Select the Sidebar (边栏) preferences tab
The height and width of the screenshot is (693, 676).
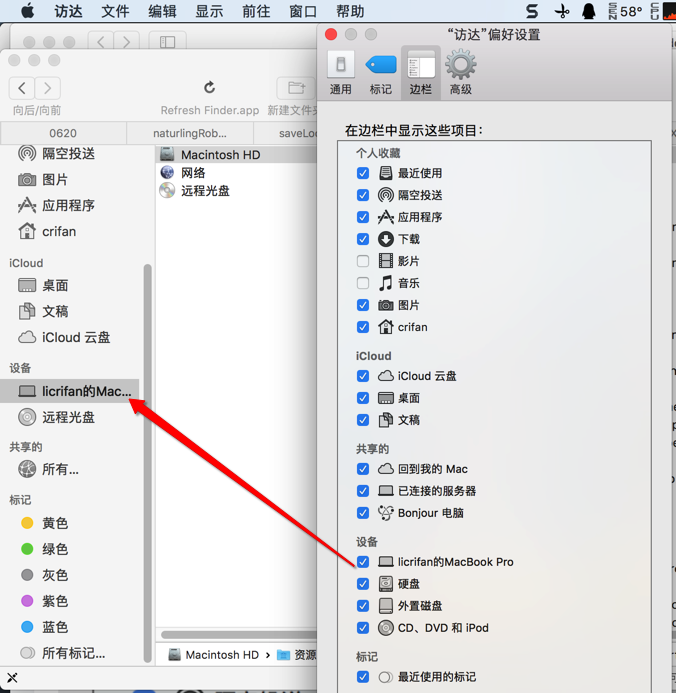coord(421,73)
